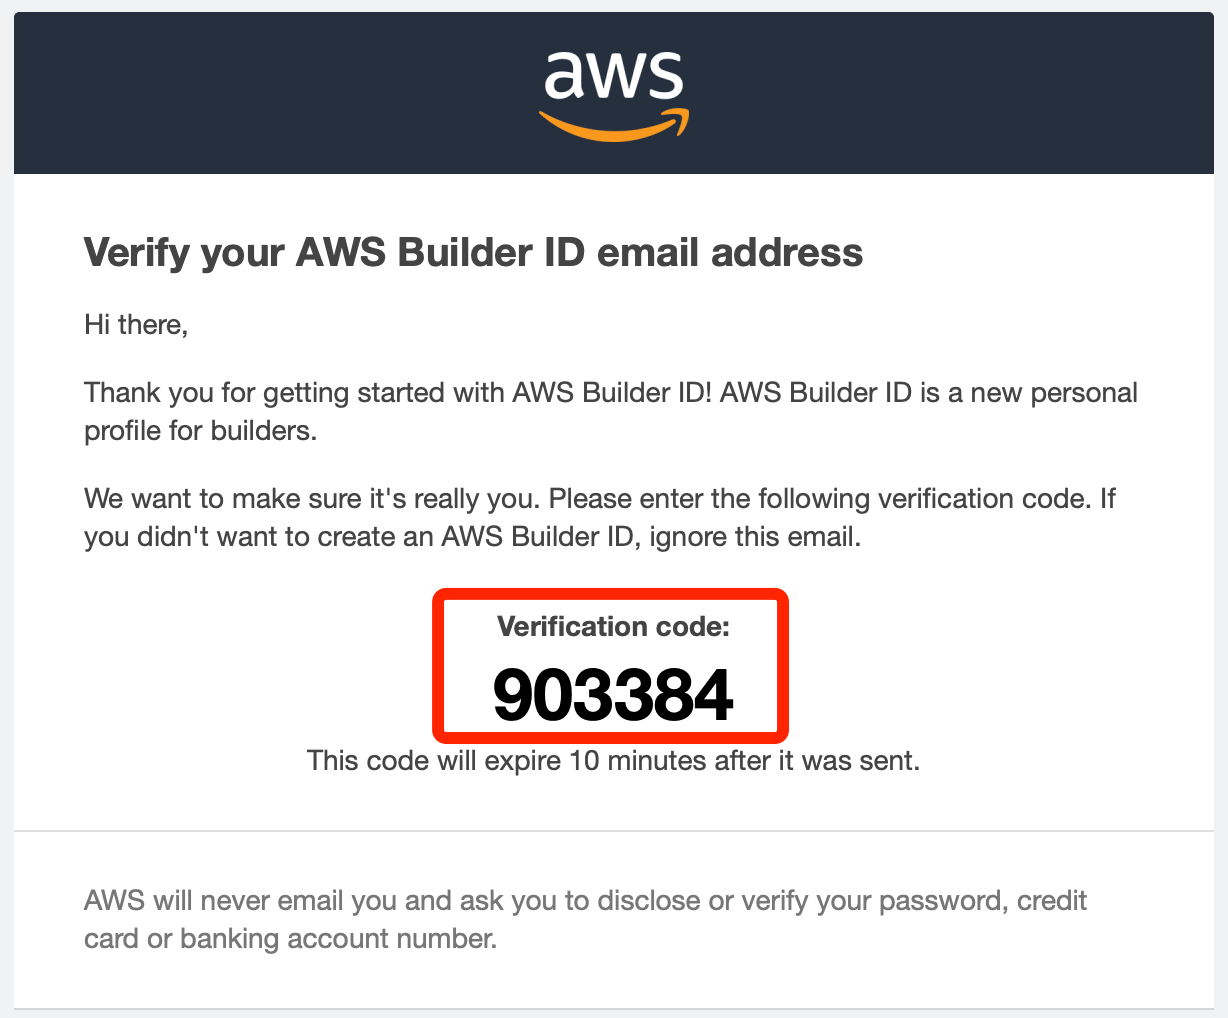The image size is (1228, 1018).
Task: Click the 'Thank you for getting started' paragraph
Action: (x=611, y=411)
